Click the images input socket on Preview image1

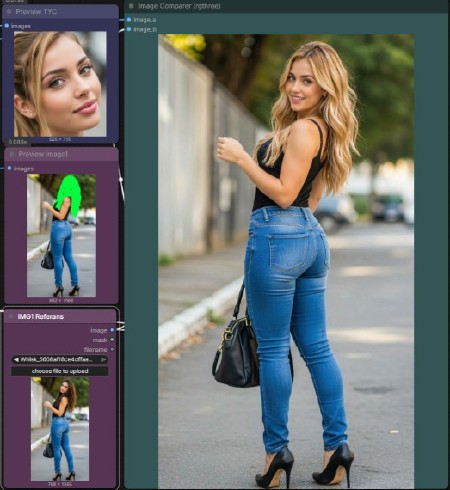pos(9,168)
